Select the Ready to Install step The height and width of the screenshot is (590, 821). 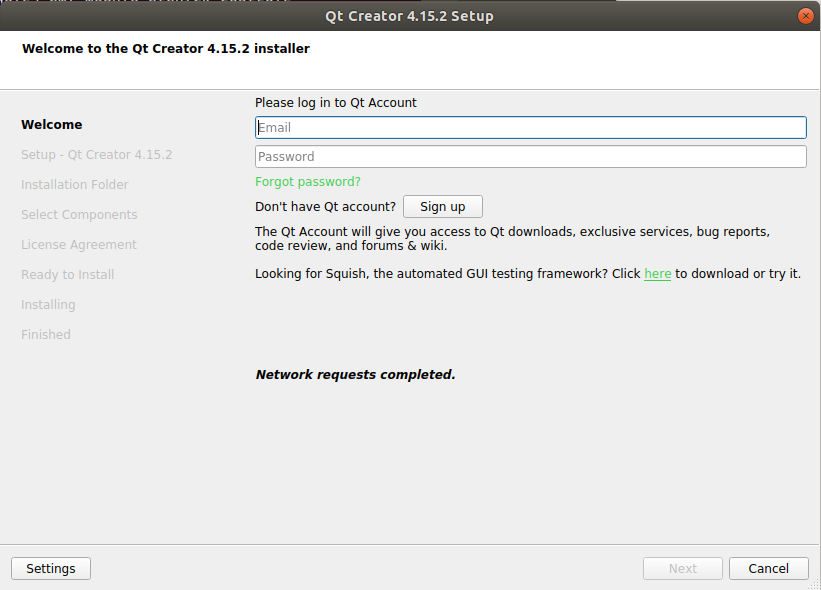pyautogui.click(x=68, y=274)
